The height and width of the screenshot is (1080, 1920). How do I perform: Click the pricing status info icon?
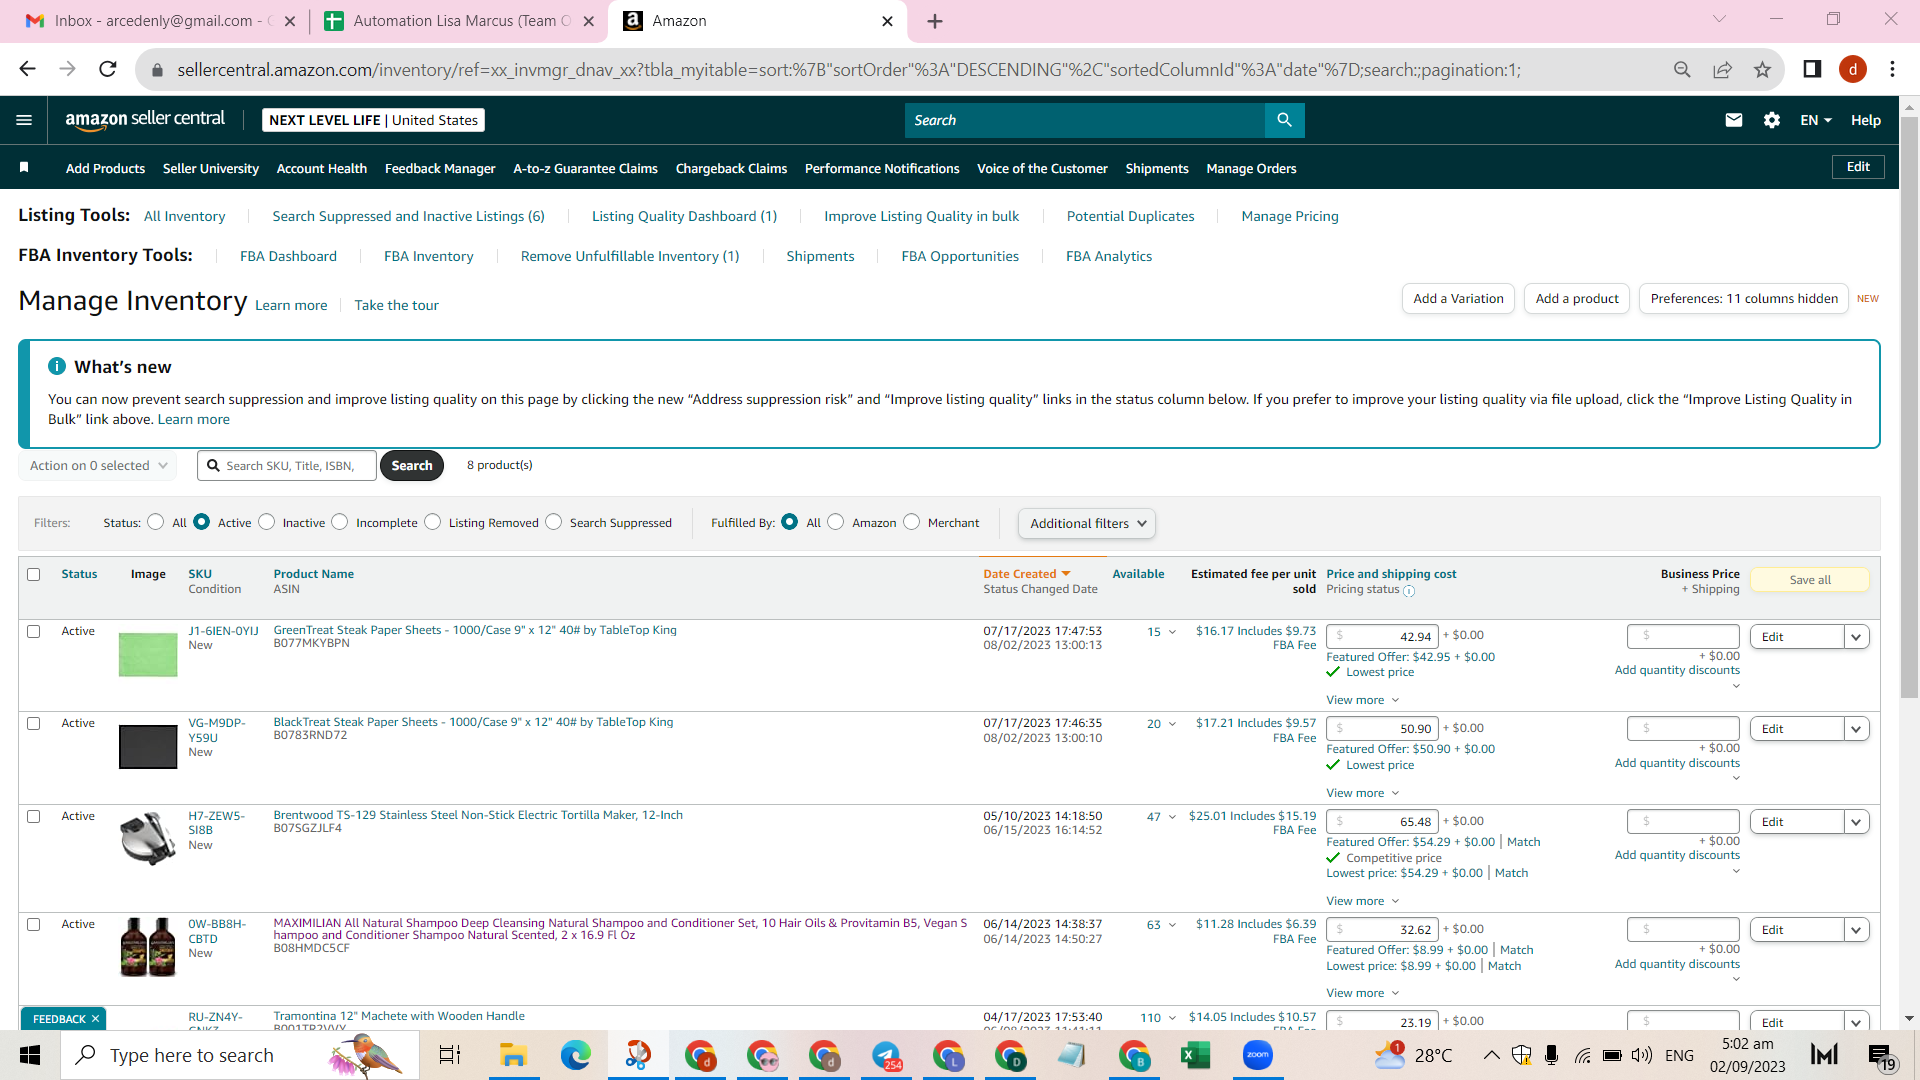pyautogui.click(x=1408, y=591)
